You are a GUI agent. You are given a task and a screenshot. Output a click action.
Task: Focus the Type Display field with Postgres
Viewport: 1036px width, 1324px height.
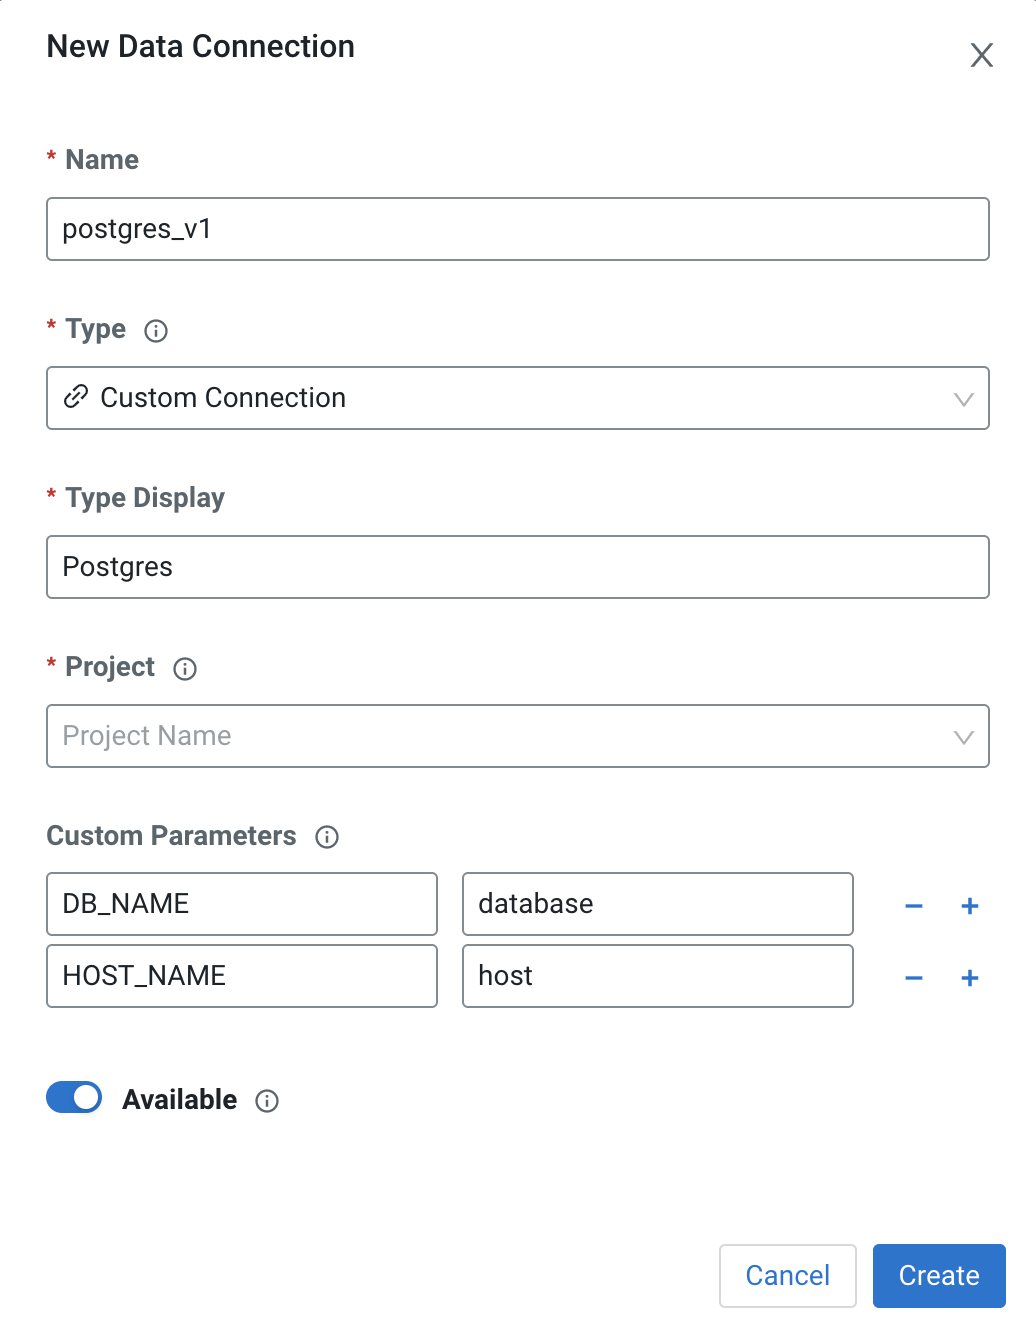pos(517,567)
